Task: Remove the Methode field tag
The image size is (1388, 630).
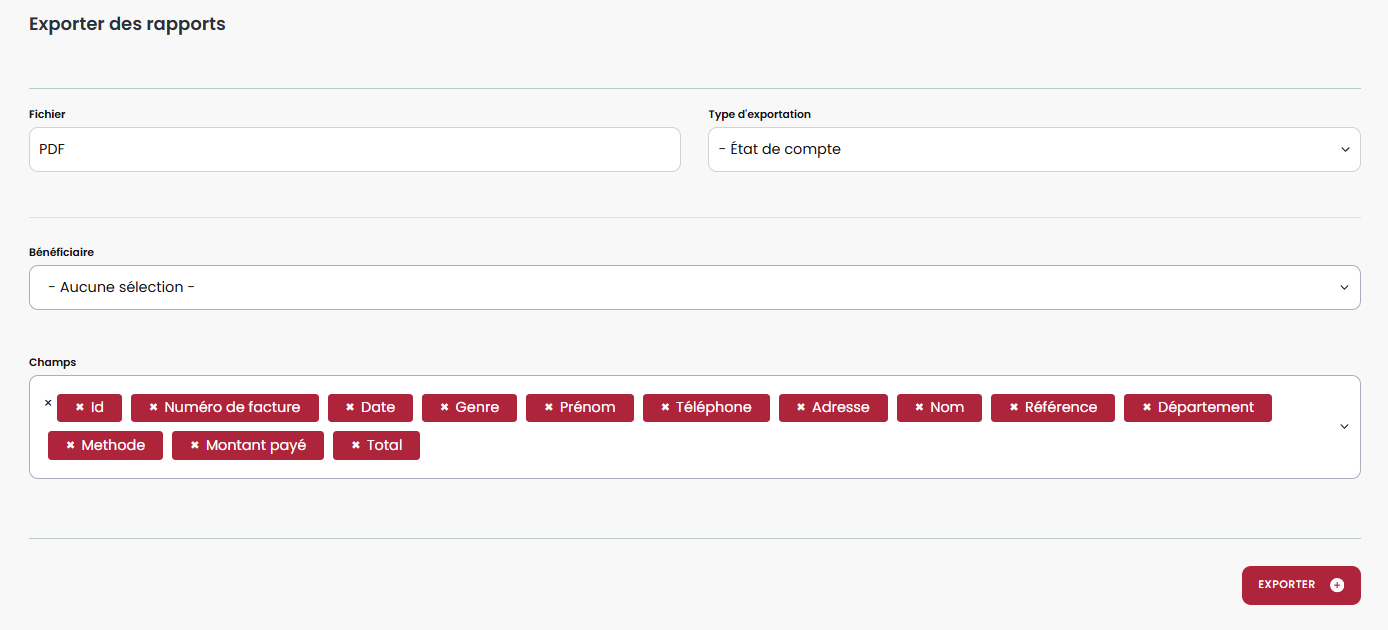Action: click(x=70, y=446)
